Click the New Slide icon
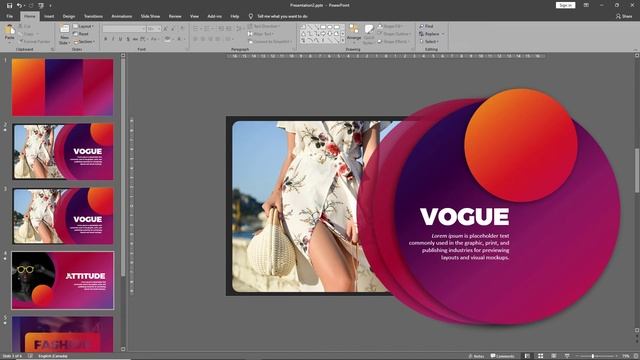 64,29
